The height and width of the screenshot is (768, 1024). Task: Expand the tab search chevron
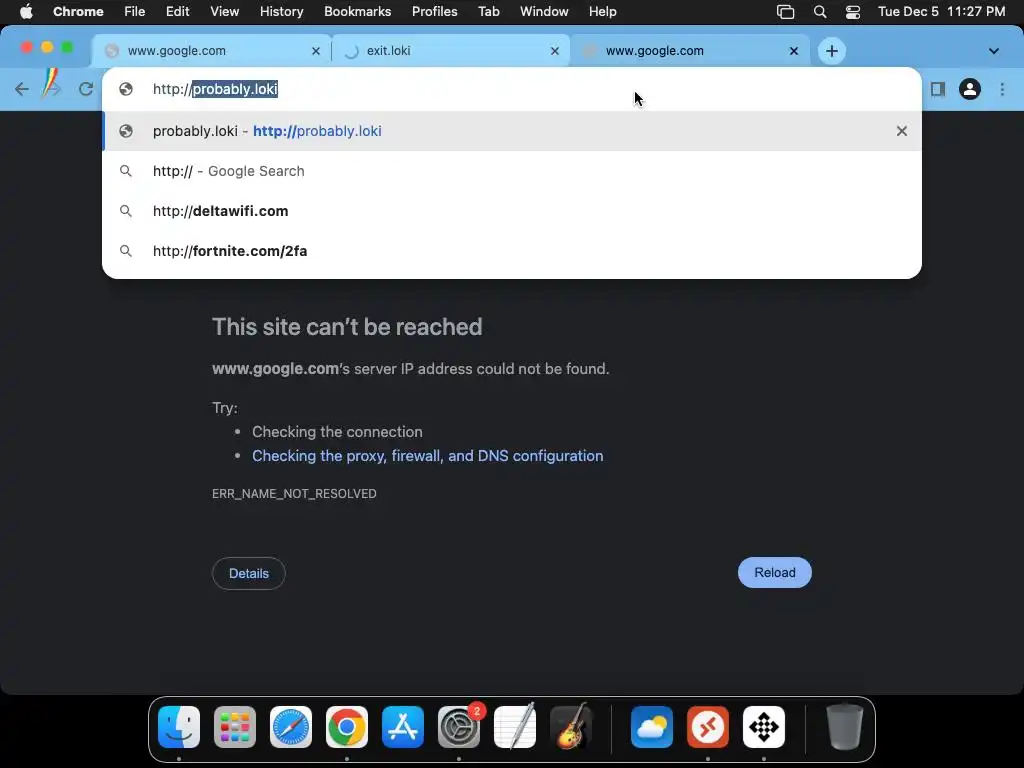click(x=993, y=51)
